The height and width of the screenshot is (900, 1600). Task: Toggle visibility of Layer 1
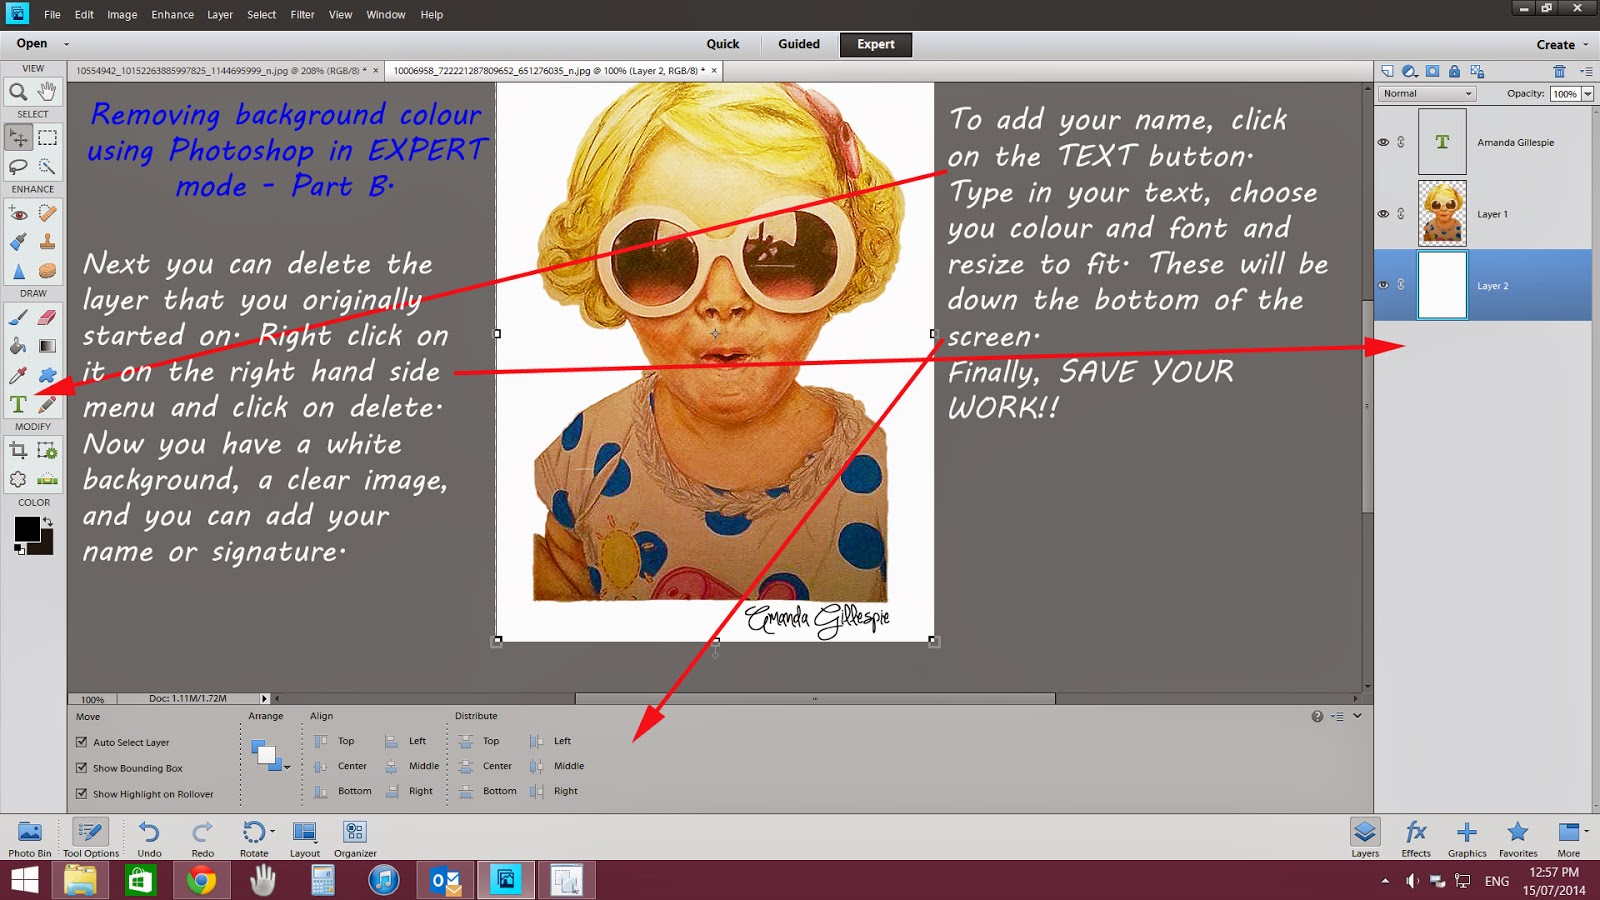[x=1384, y=213]
